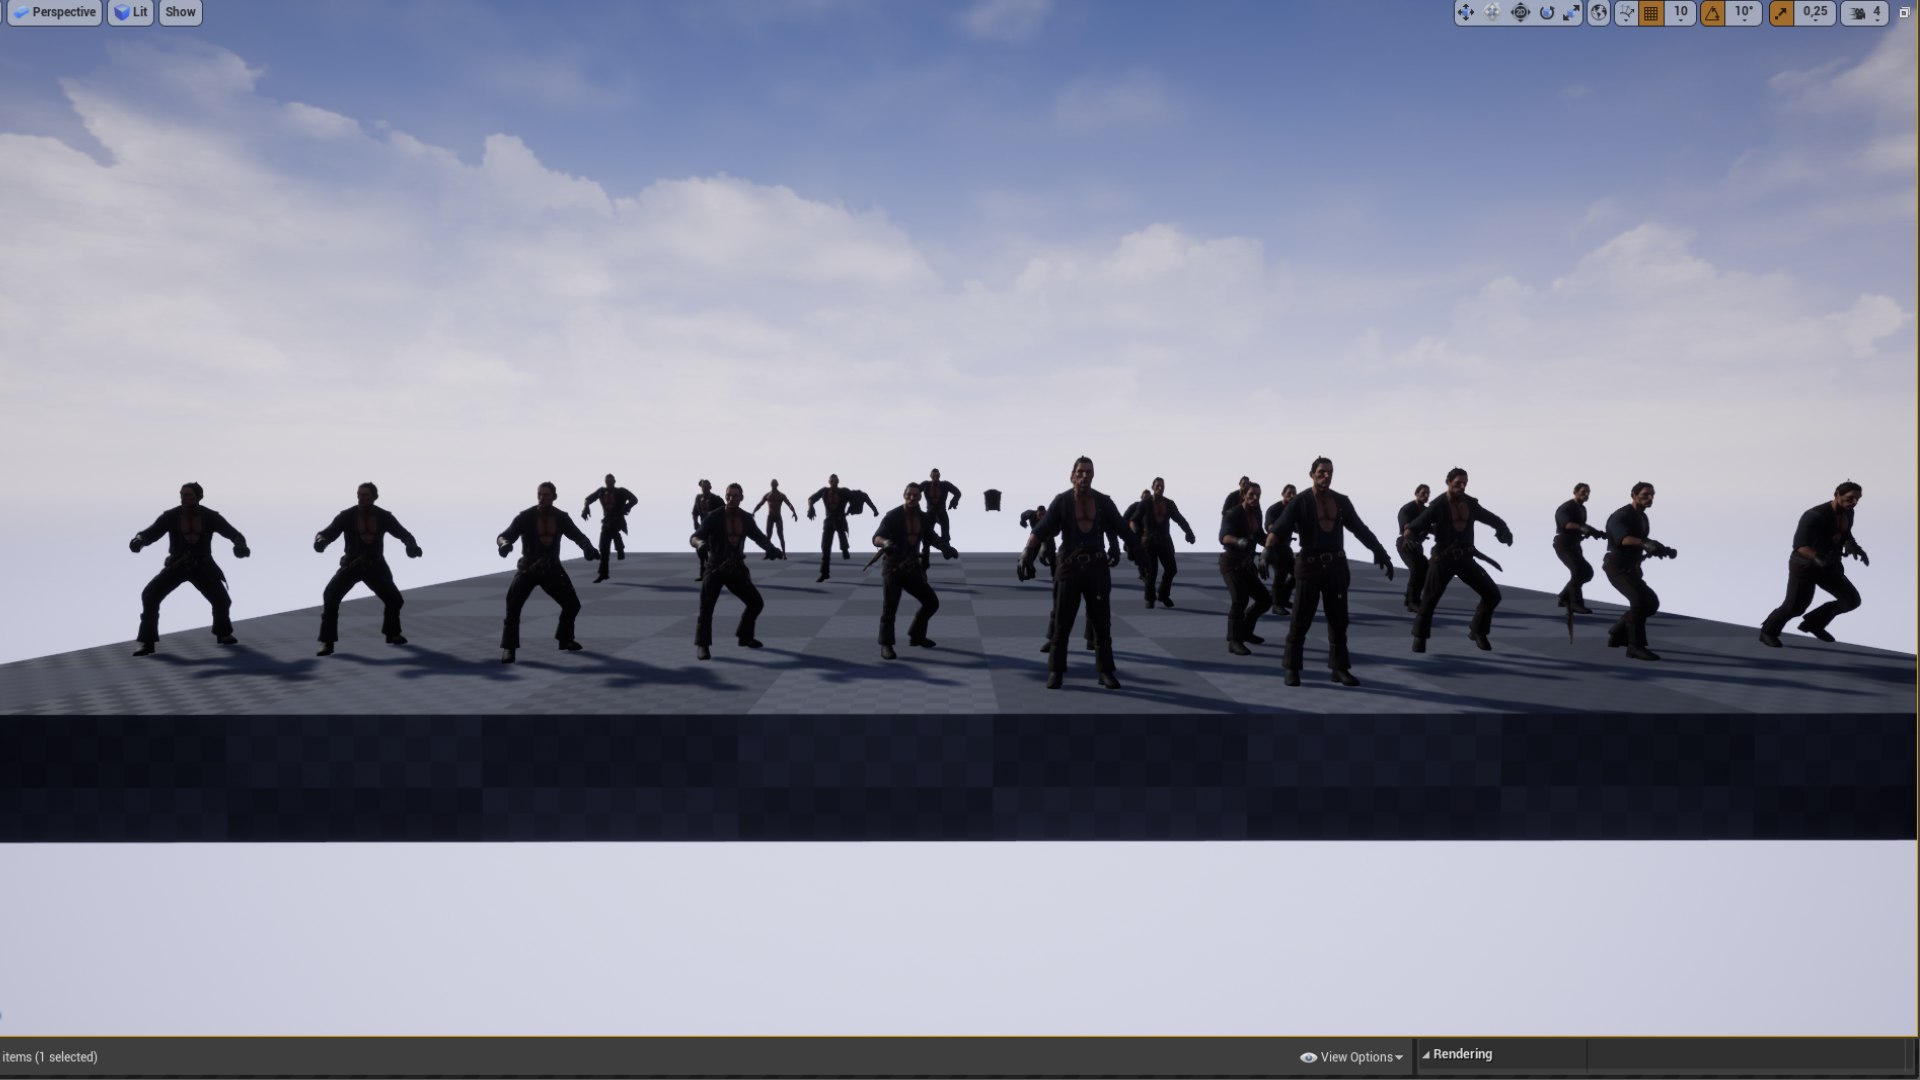Viewport: 1920px width, 1080px height.
Task: Select the scale gizmo tool
Action: click(x=1571, y=12)
